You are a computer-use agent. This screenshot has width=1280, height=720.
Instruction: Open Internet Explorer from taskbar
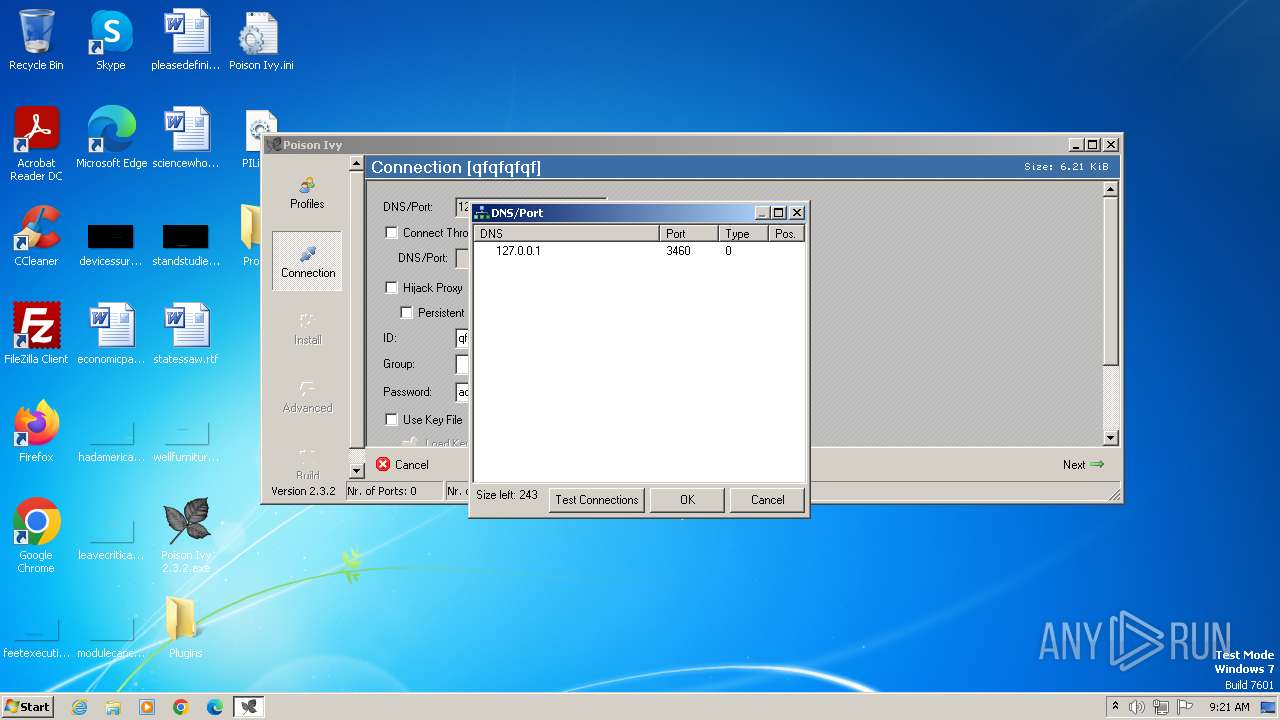(x=80, y=707)
